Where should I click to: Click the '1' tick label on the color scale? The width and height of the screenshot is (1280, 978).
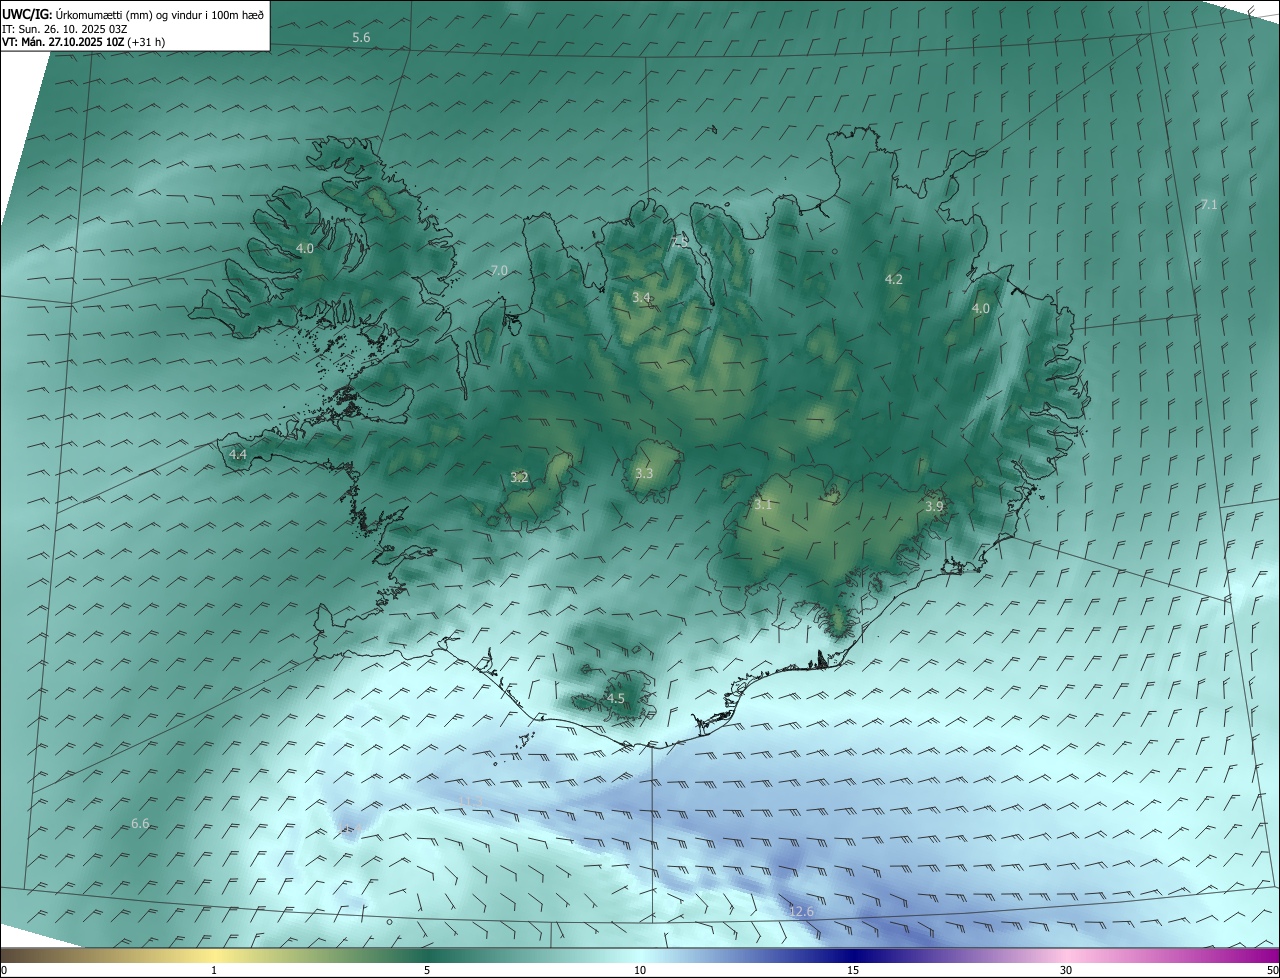click(214, 971)
